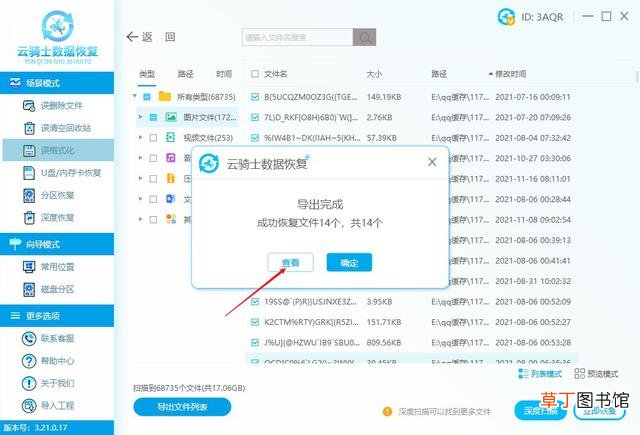The width and height of the screenshot is (640, 435).
Task: Click the 图片文件 picture icon
Action: (171, 117)
